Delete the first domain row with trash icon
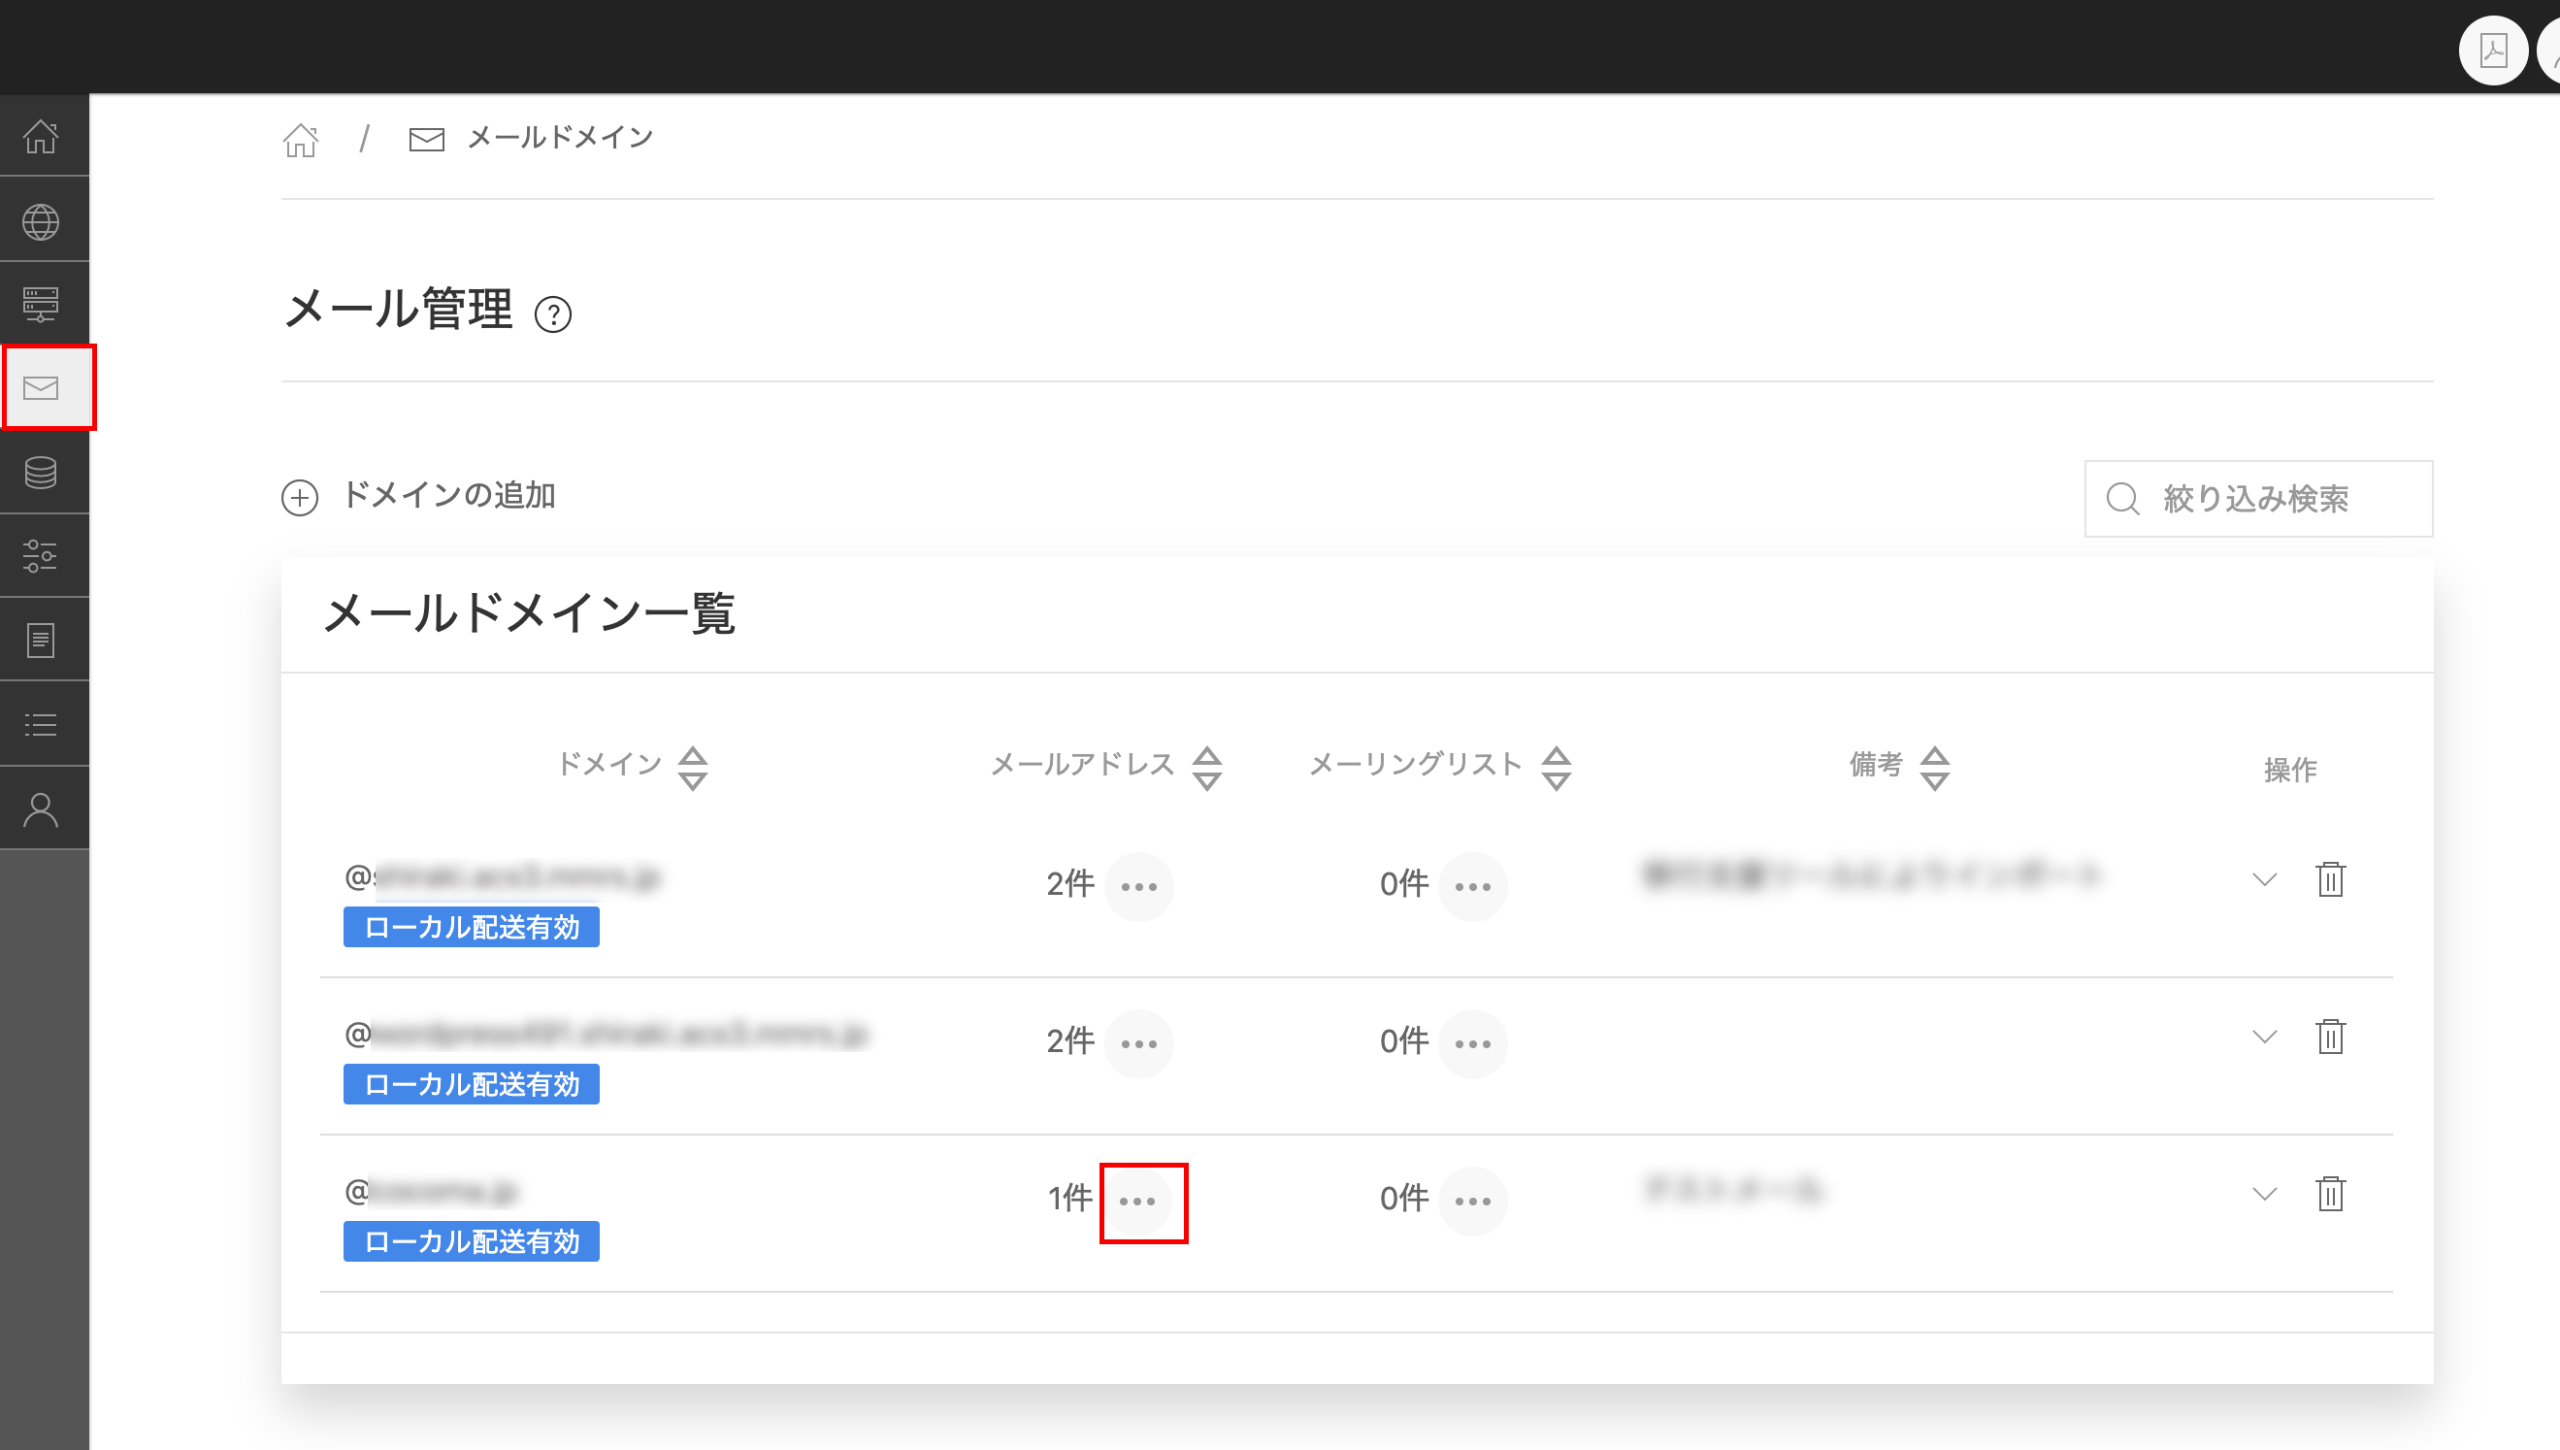This screenshot has width=2560, height=1450. (2330, 879)
